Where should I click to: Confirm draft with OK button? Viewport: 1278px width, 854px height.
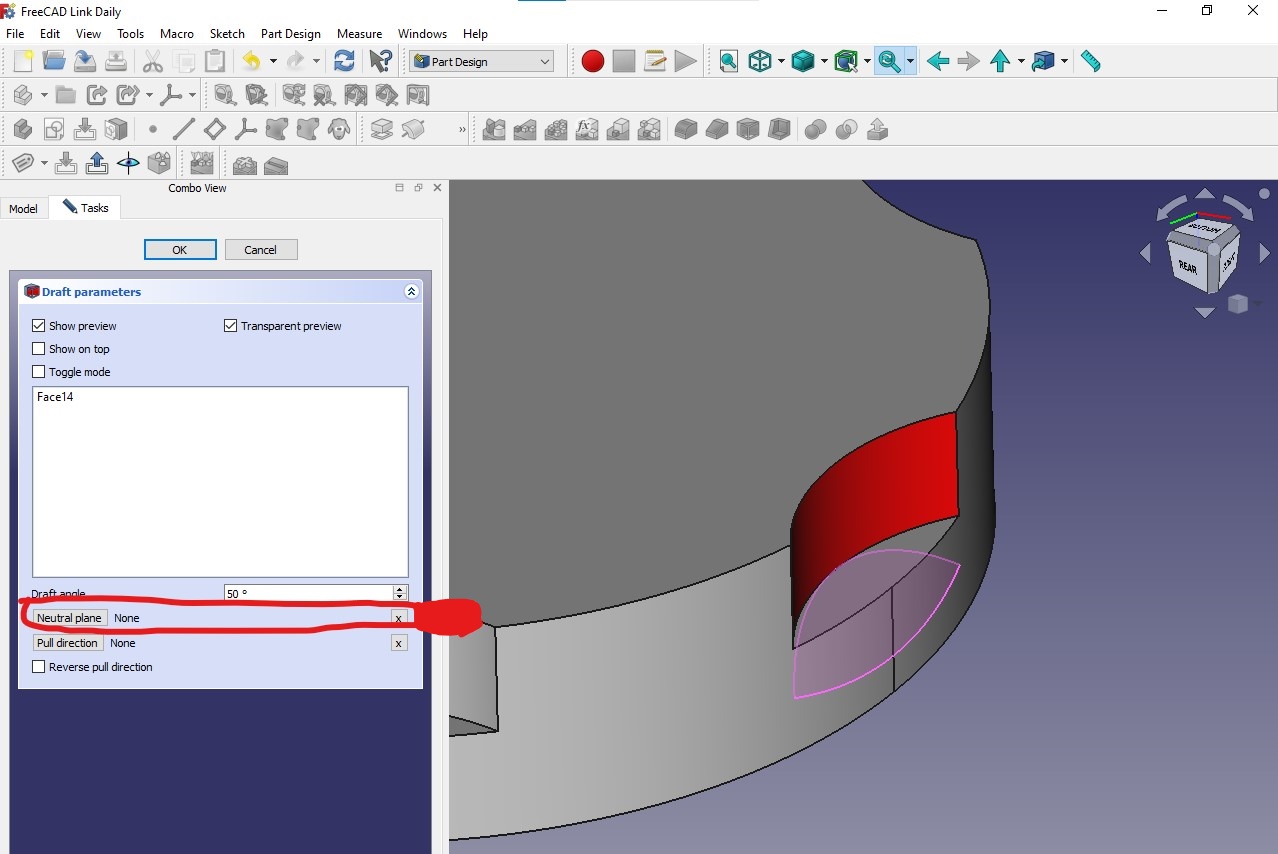(180, 250)
